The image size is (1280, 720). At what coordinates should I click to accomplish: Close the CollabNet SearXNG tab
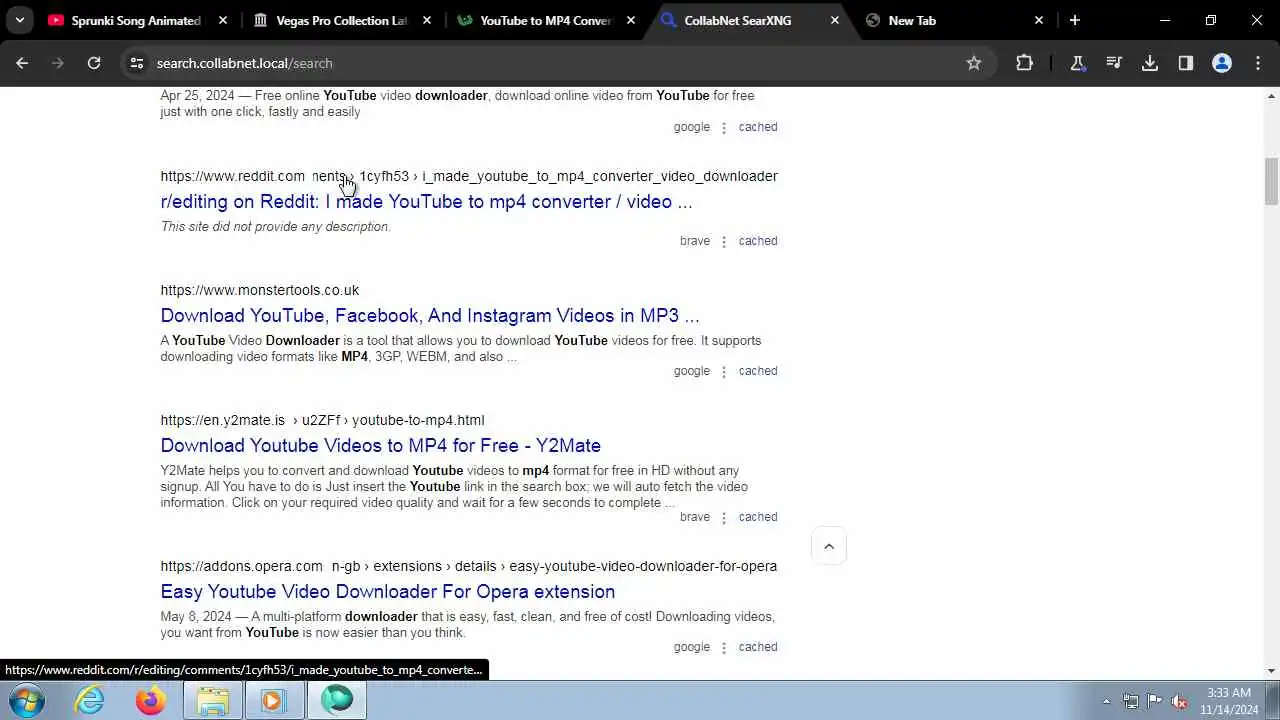click(835, 20)
